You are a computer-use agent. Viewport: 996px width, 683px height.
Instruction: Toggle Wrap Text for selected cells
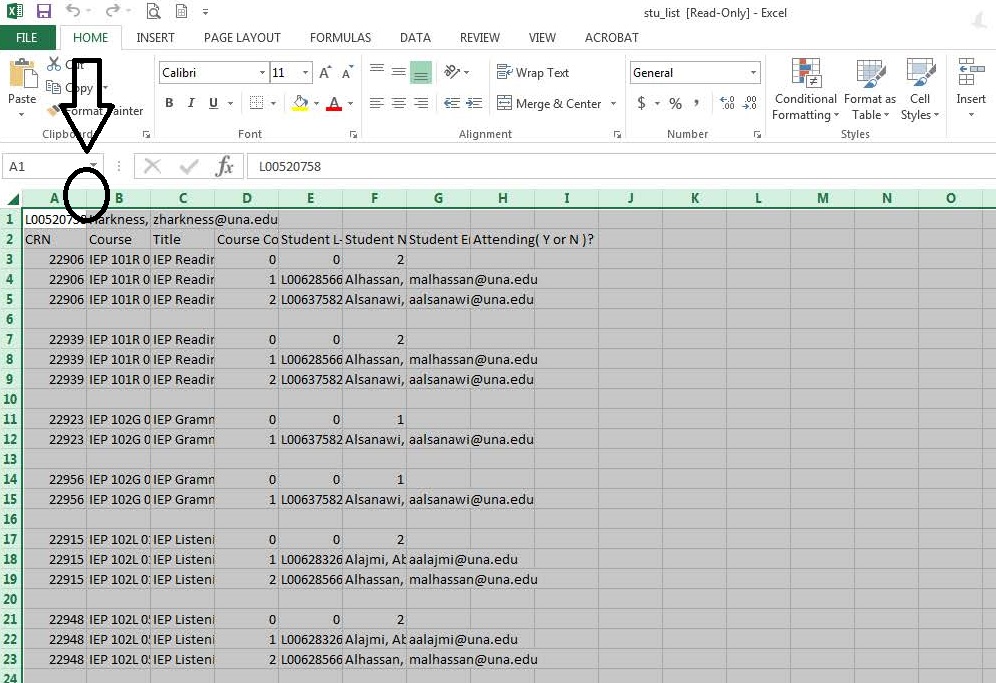click(x=532, y=73)
